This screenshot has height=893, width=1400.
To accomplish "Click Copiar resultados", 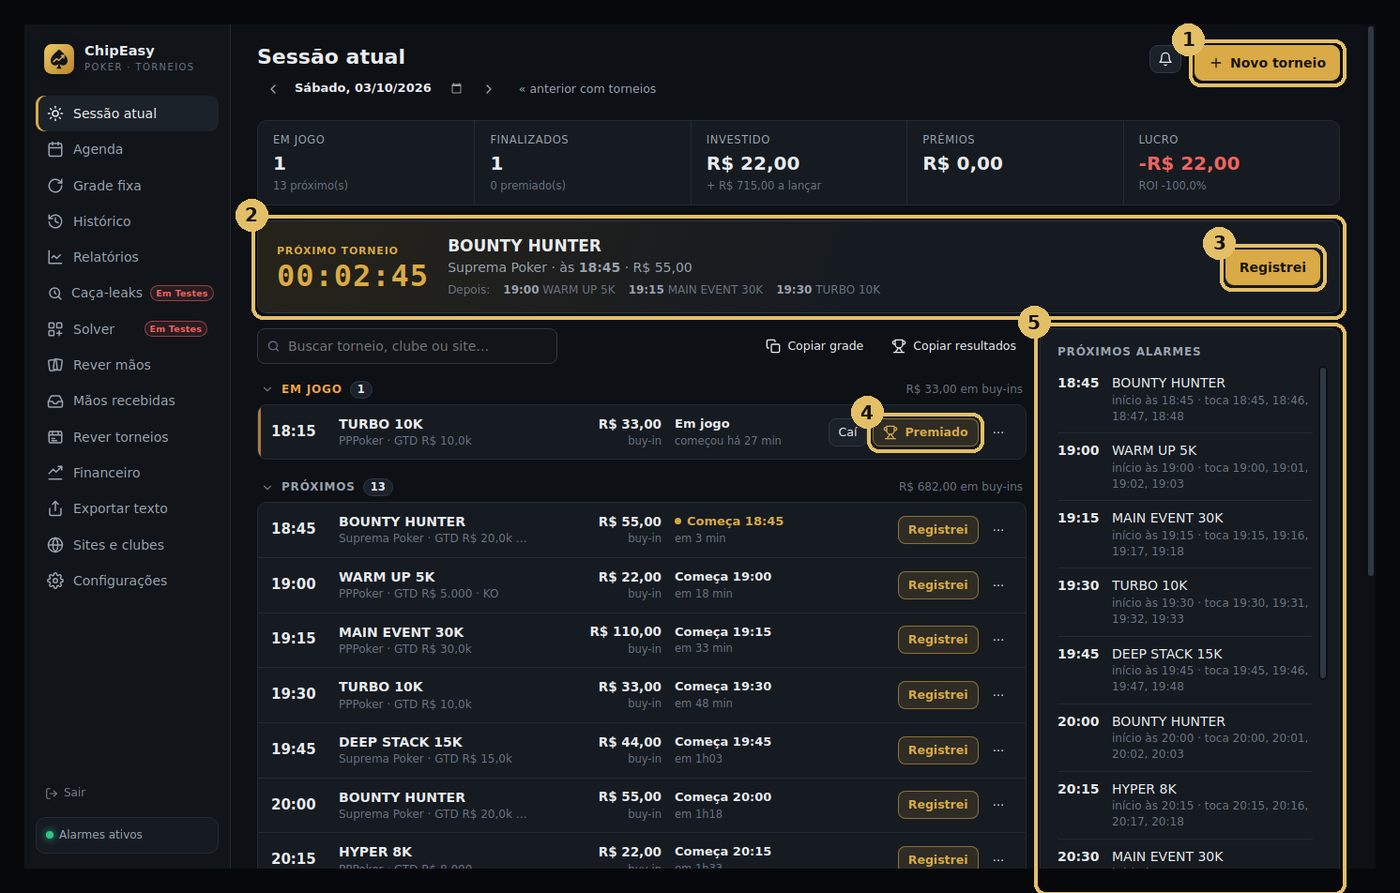I will pyautogui.click(x=954, y=346).
